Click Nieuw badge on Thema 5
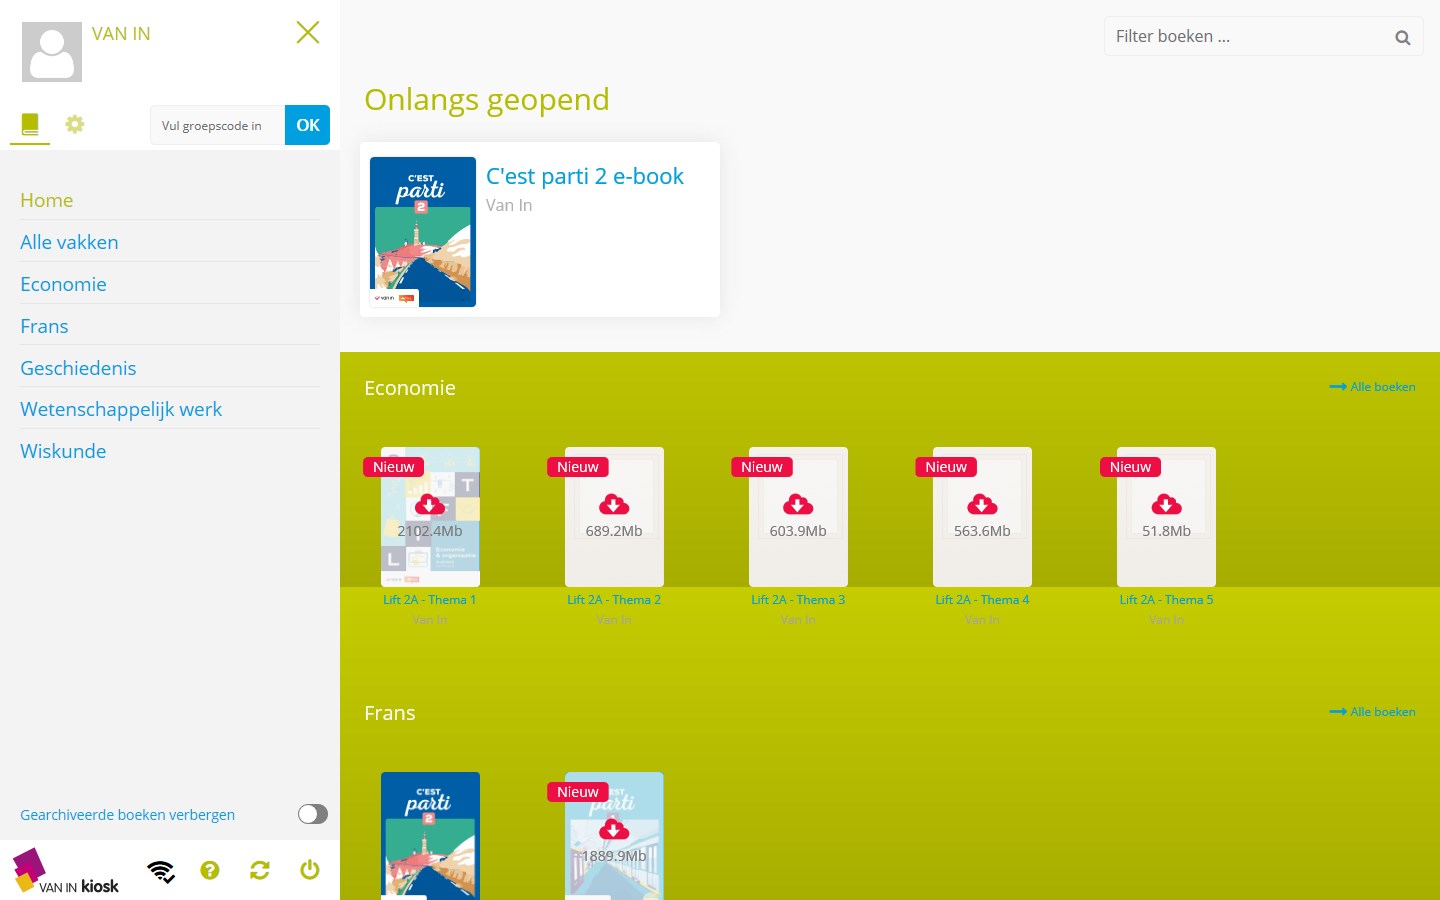The width and height of the screenshot is (1440, 900). (x=1130, y=467)
